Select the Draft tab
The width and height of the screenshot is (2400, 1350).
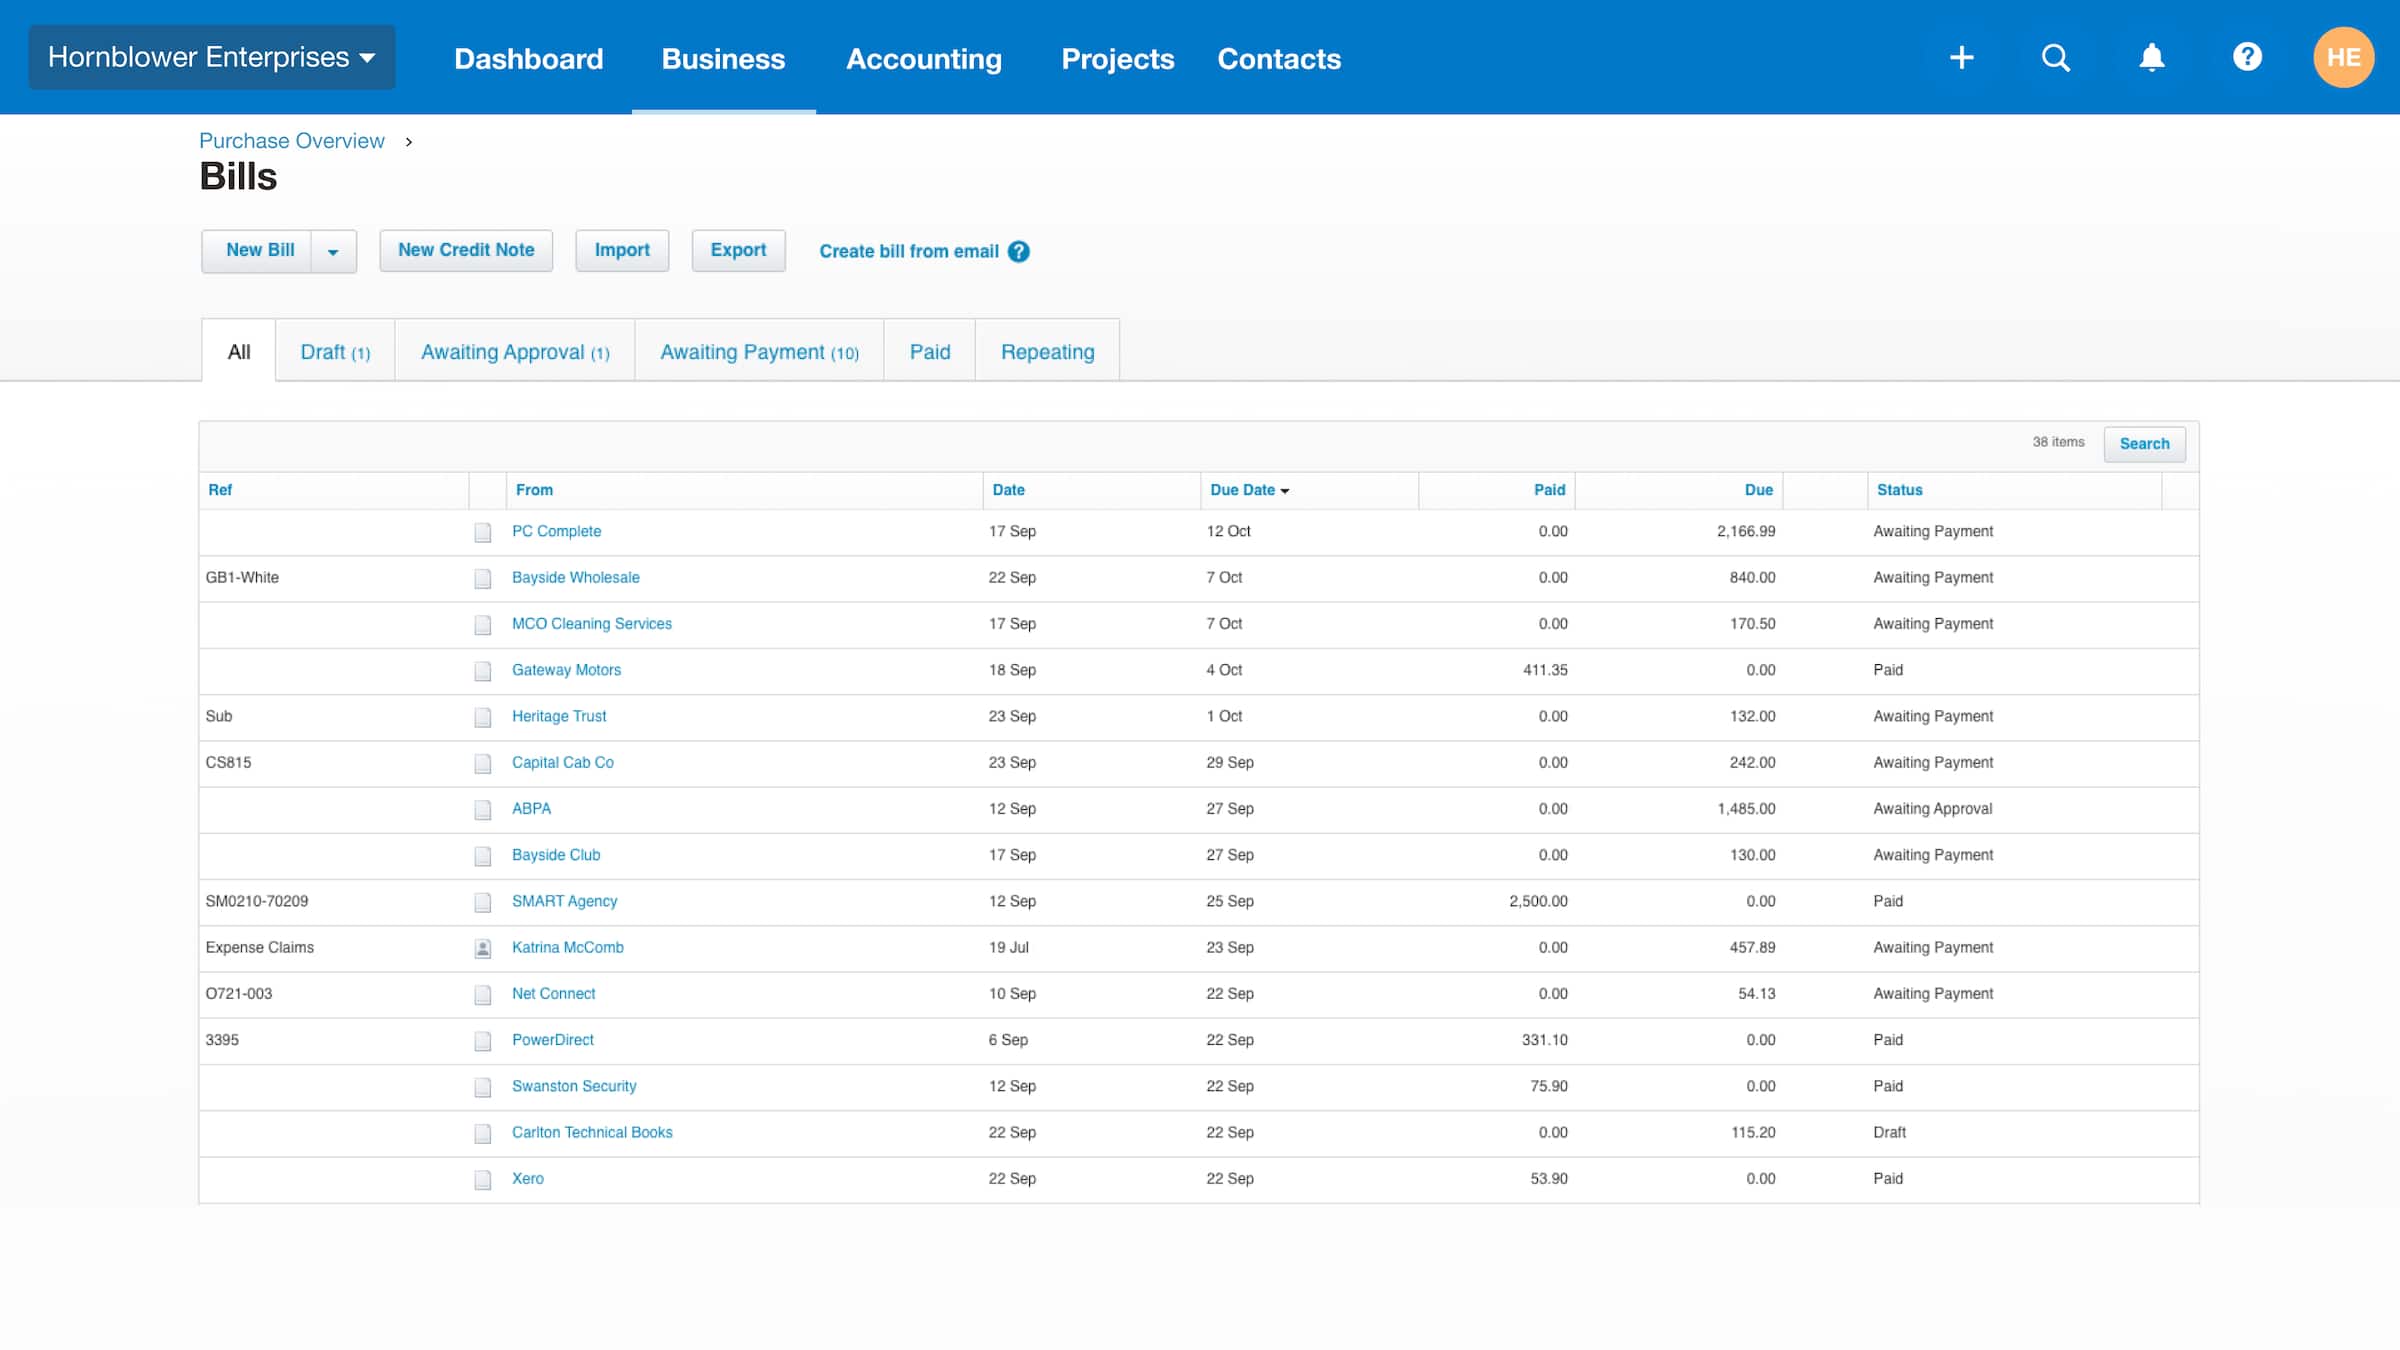tap(334, 351)
